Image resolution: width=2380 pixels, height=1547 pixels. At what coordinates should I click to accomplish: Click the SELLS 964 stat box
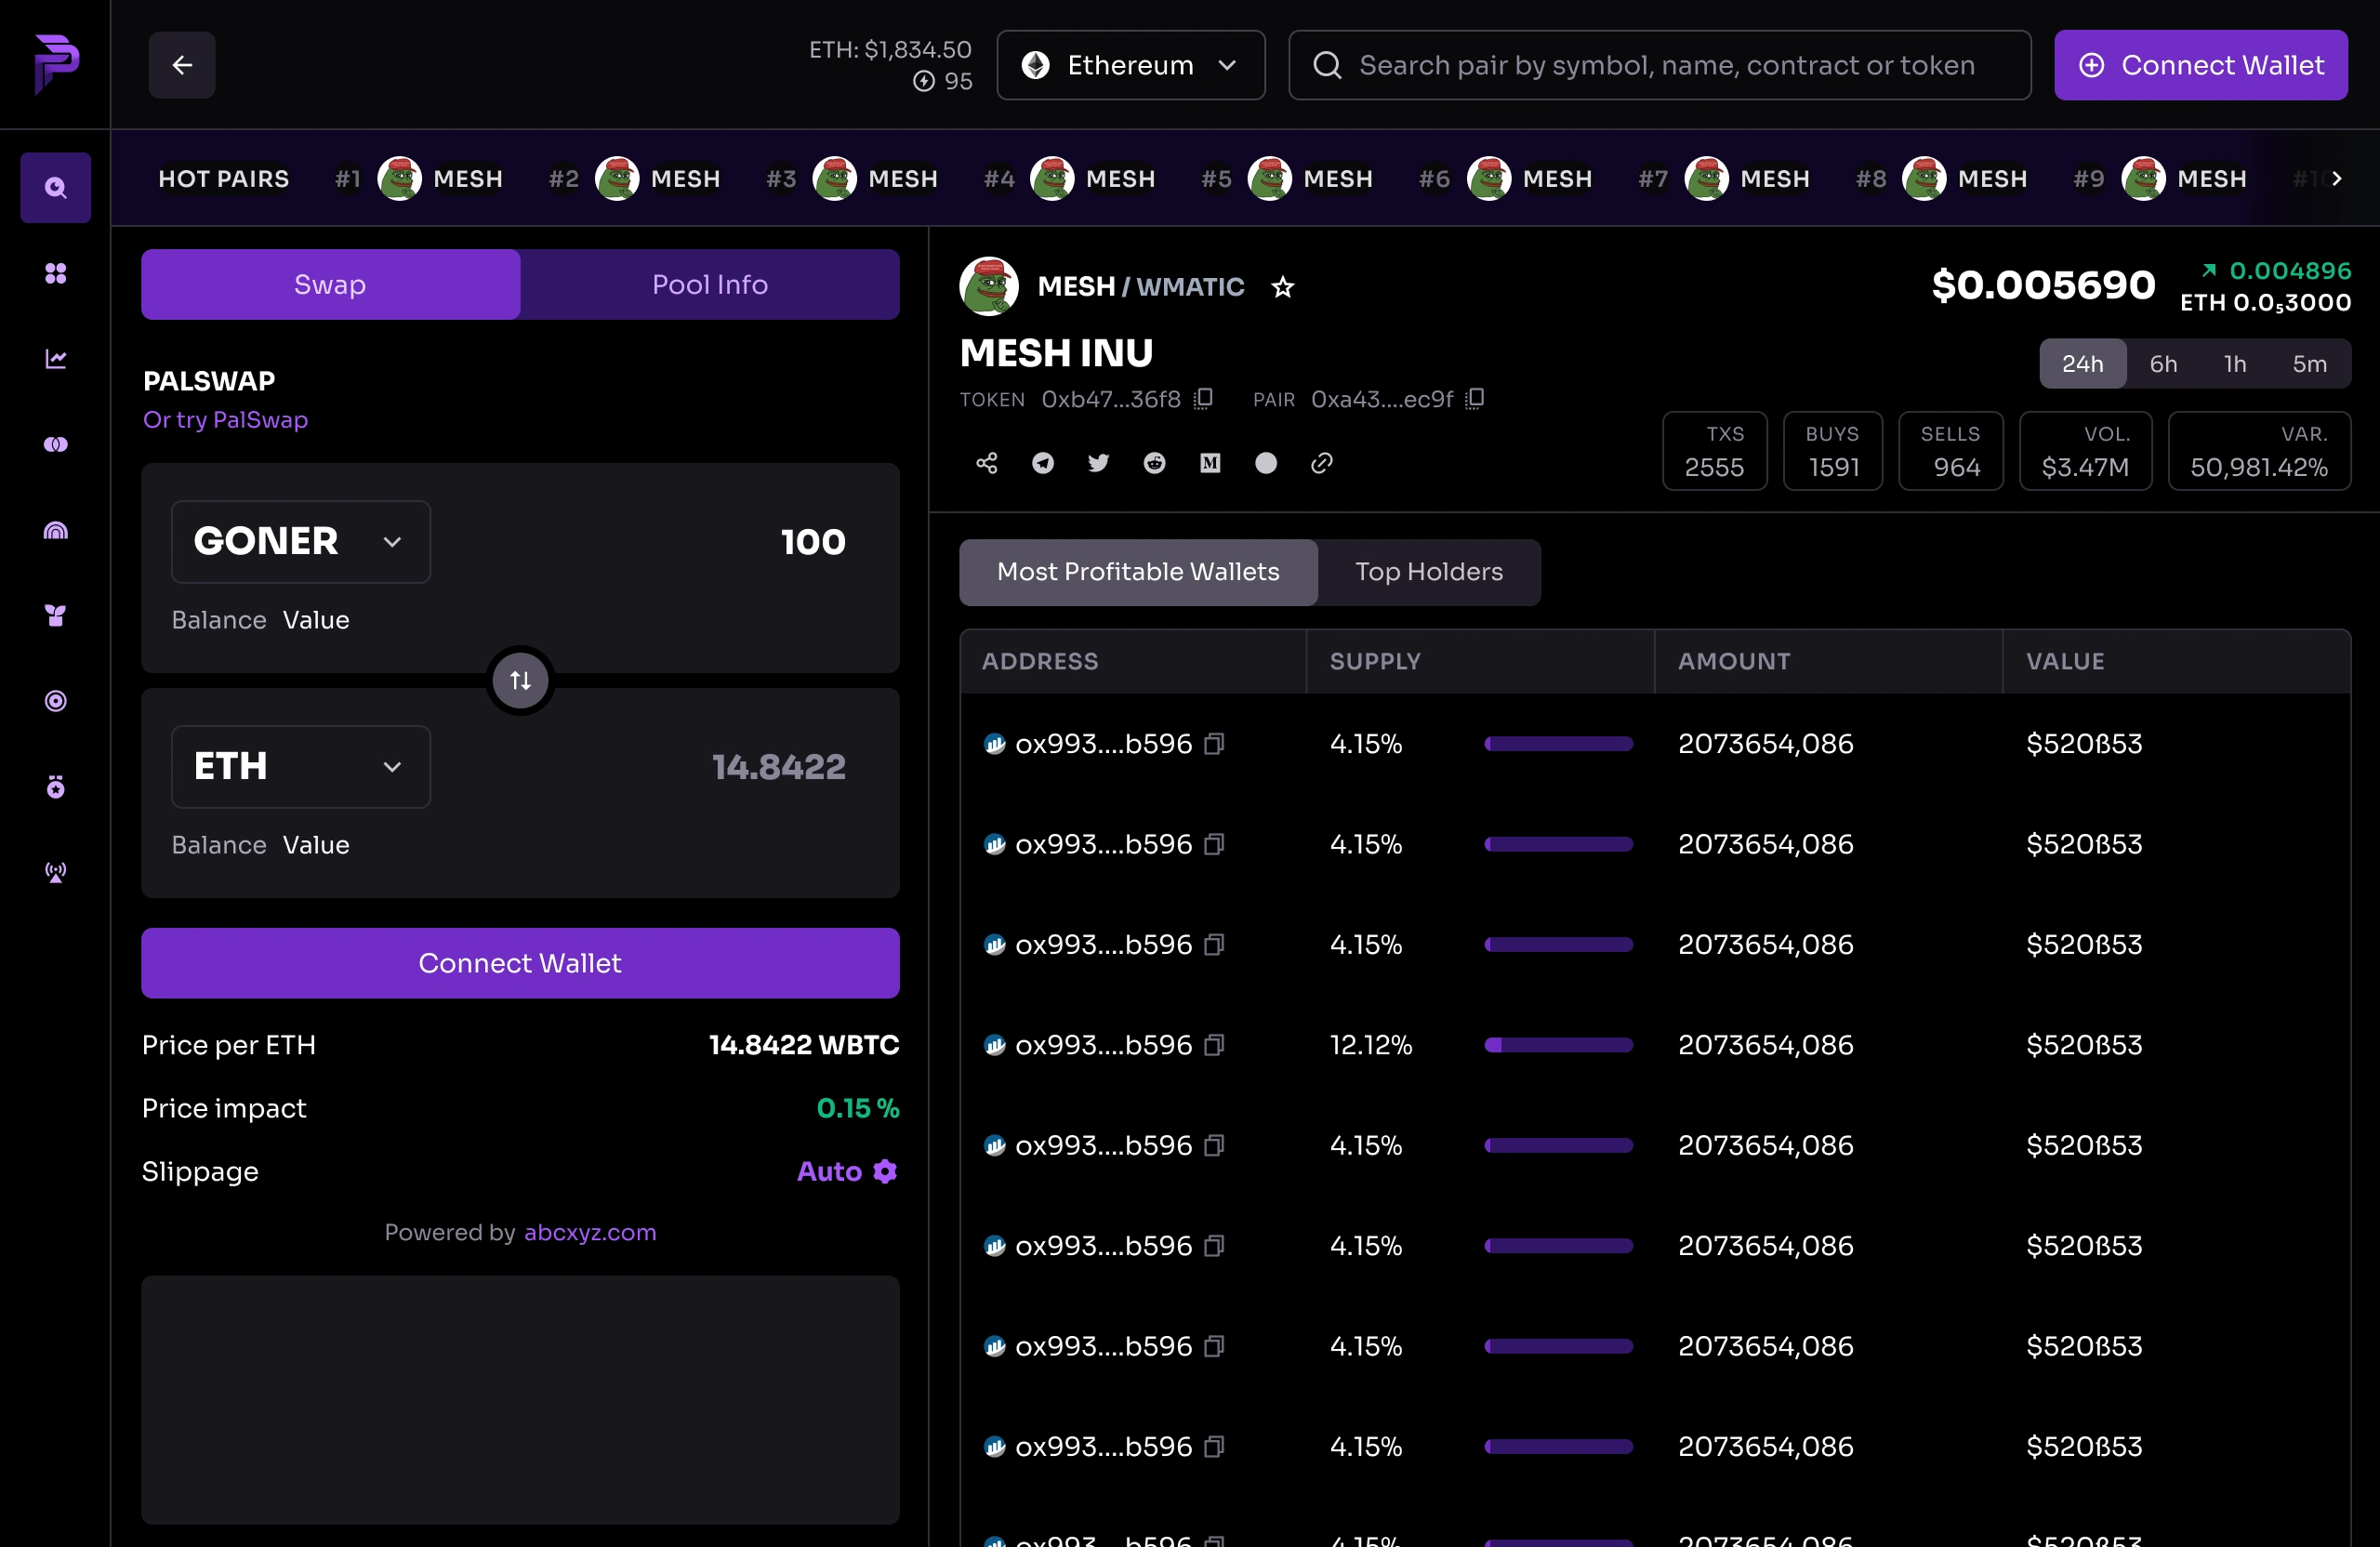pos(1951,451)
